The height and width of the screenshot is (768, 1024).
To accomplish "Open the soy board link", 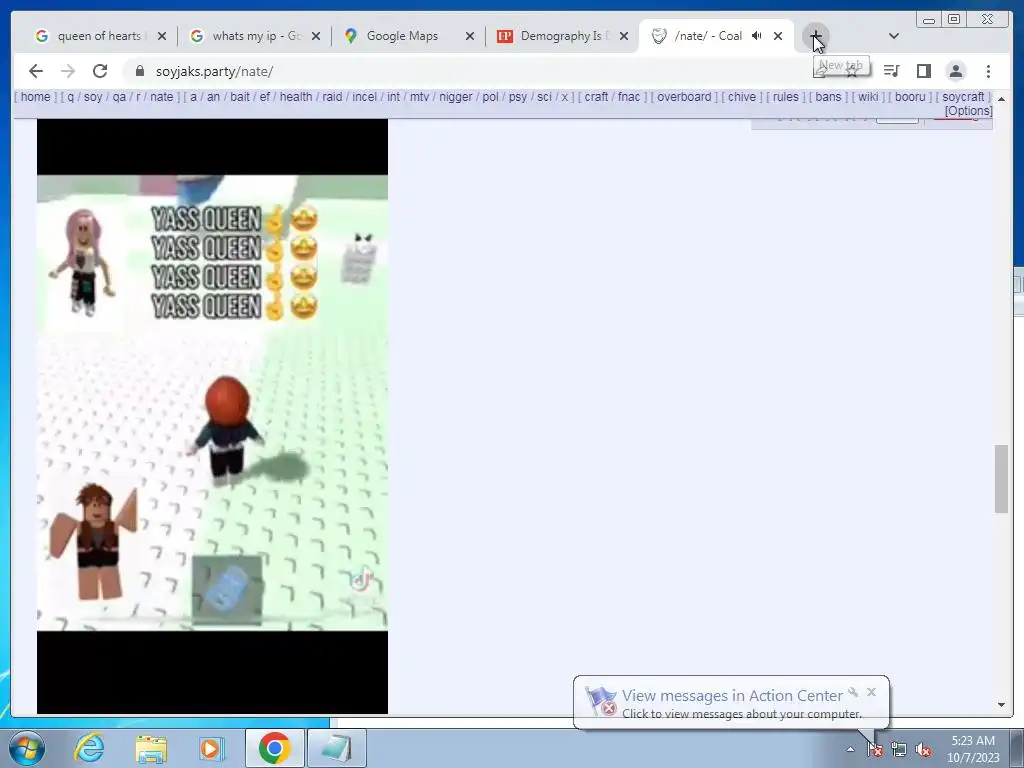I will point(93,97).
